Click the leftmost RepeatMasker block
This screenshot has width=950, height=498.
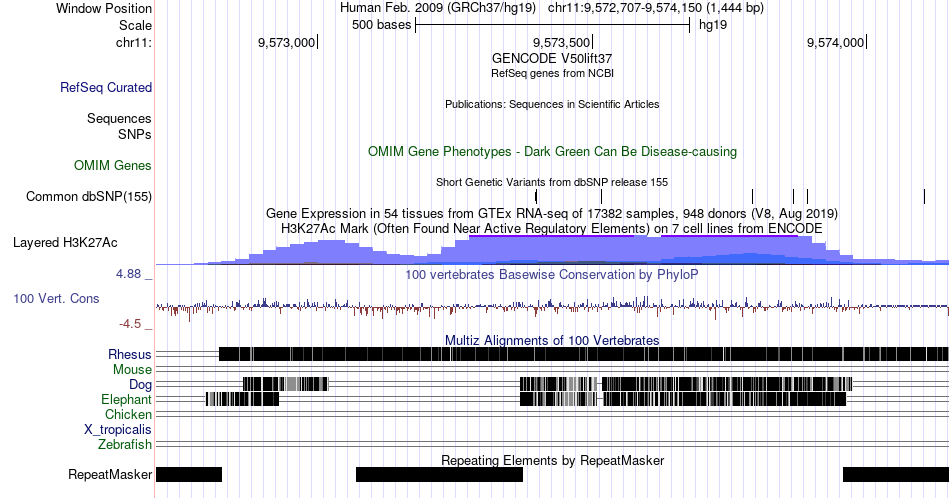click(x=189, y=474)
